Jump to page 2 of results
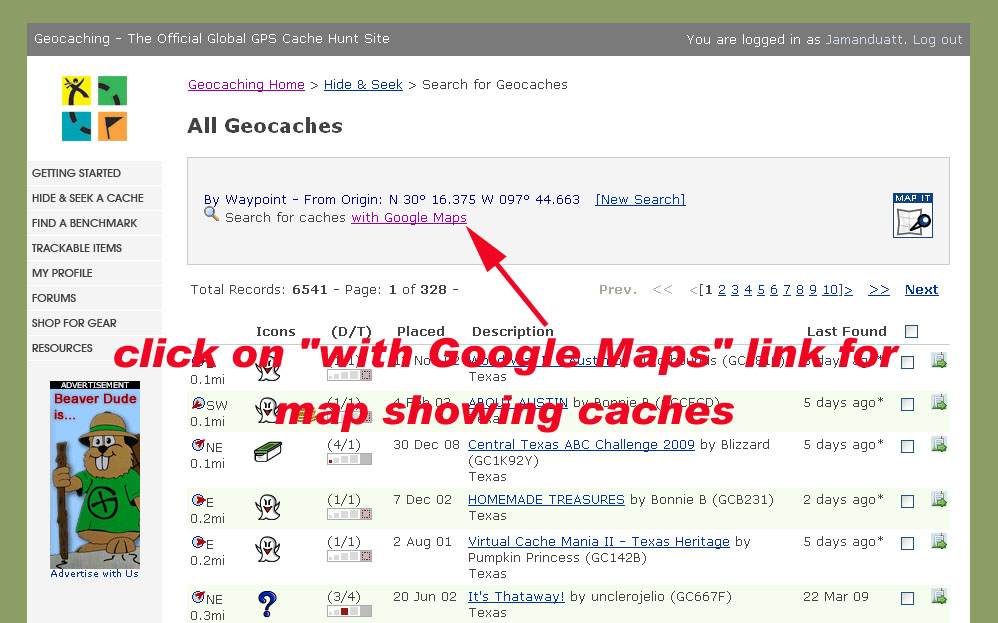 pyautogui.click(x=722, y=290)
